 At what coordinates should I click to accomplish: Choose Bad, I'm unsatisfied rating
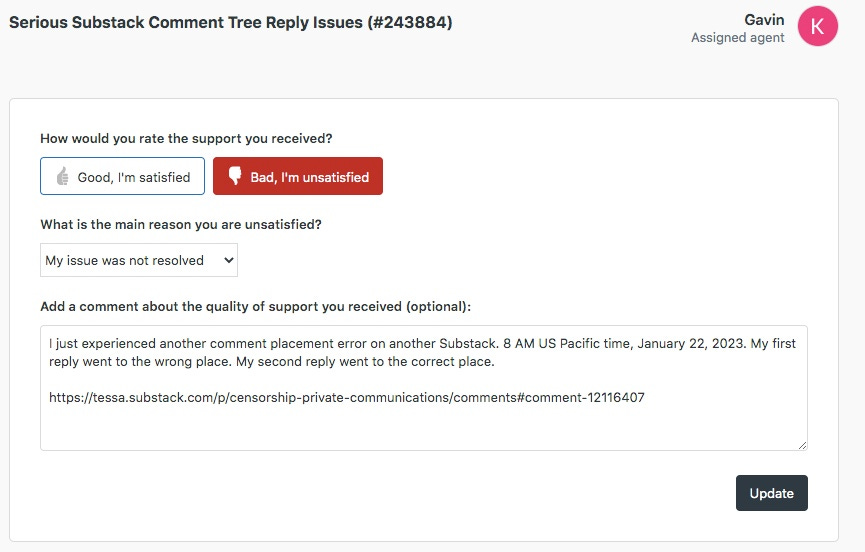coord(298,176)
